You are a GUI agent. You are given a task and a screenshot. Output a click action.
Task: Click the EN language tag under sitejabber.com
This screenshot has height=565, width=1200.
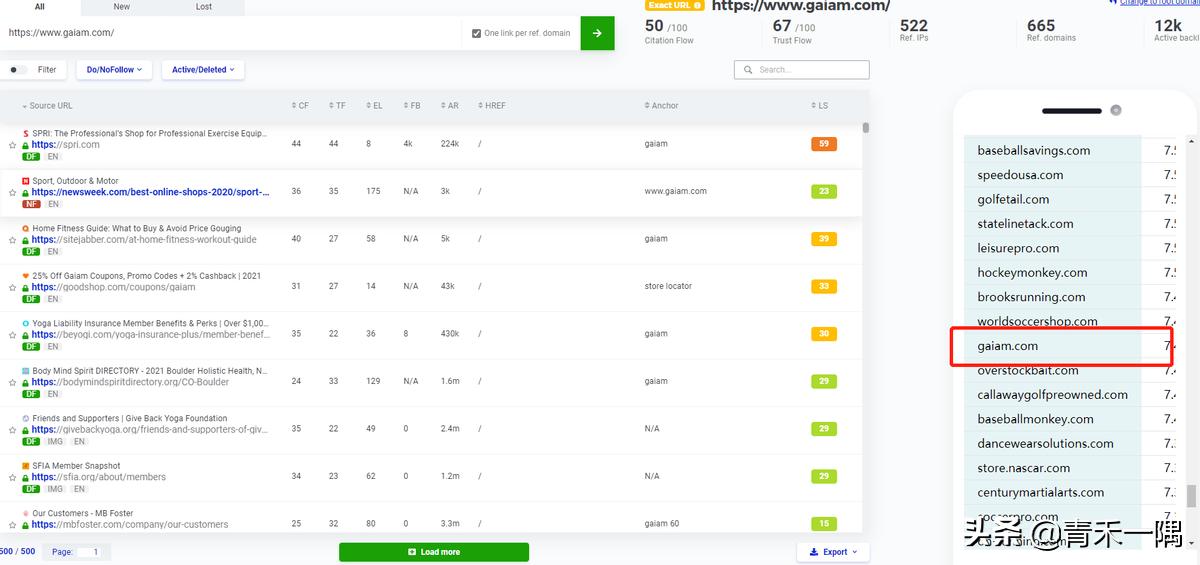(x=53, y=252)
